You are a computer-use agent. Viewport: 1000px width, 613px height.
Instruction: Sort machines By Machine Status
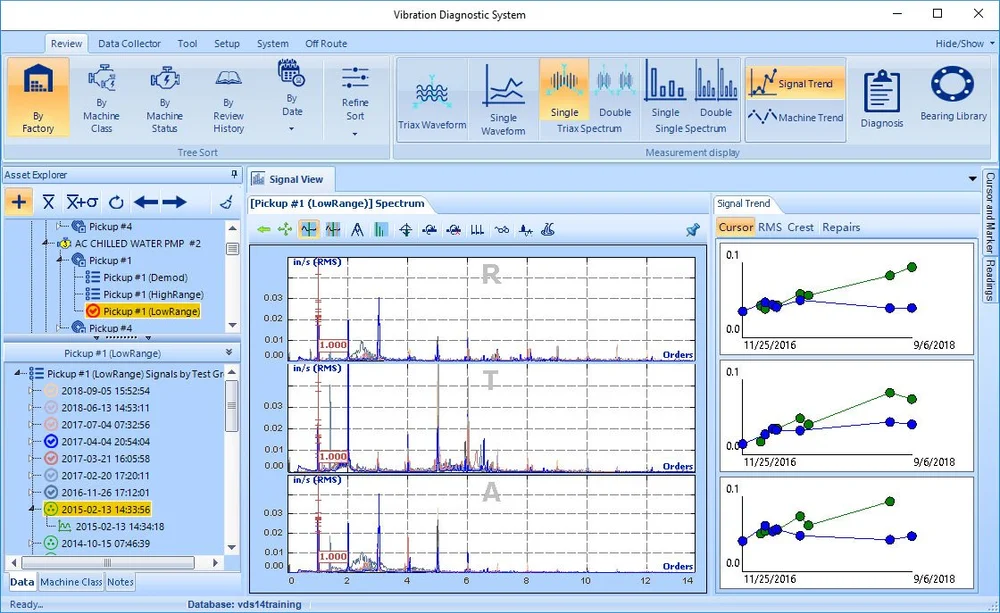pyautogui.click(x=164, y=97)
